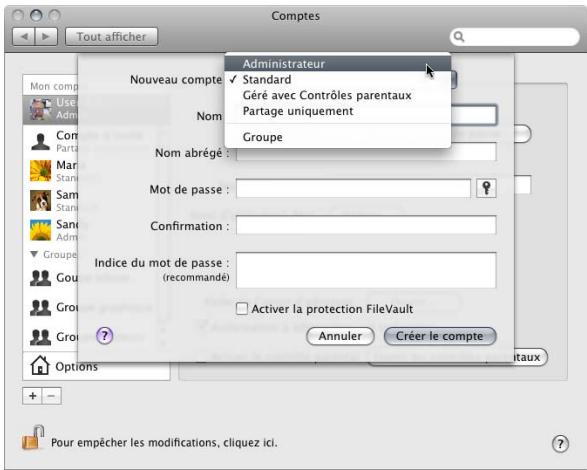Open the password assistant key icon
587x470 pixels.
(x=486, y=188)
